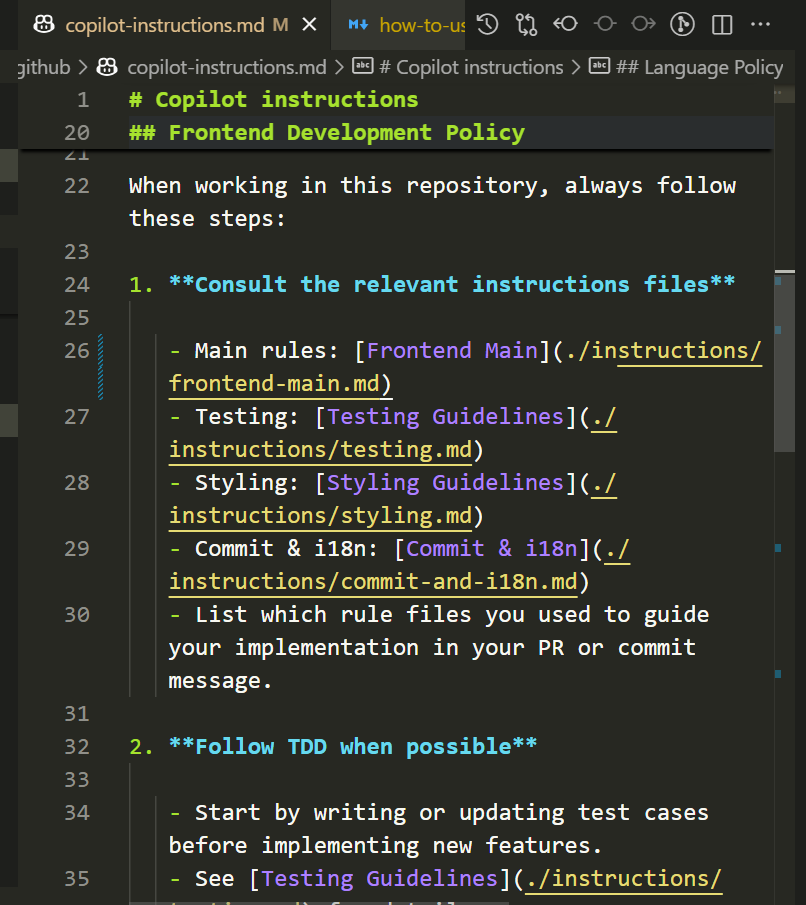
Task: Open changes with next revision arrow
Action: (x=643, y=25)
